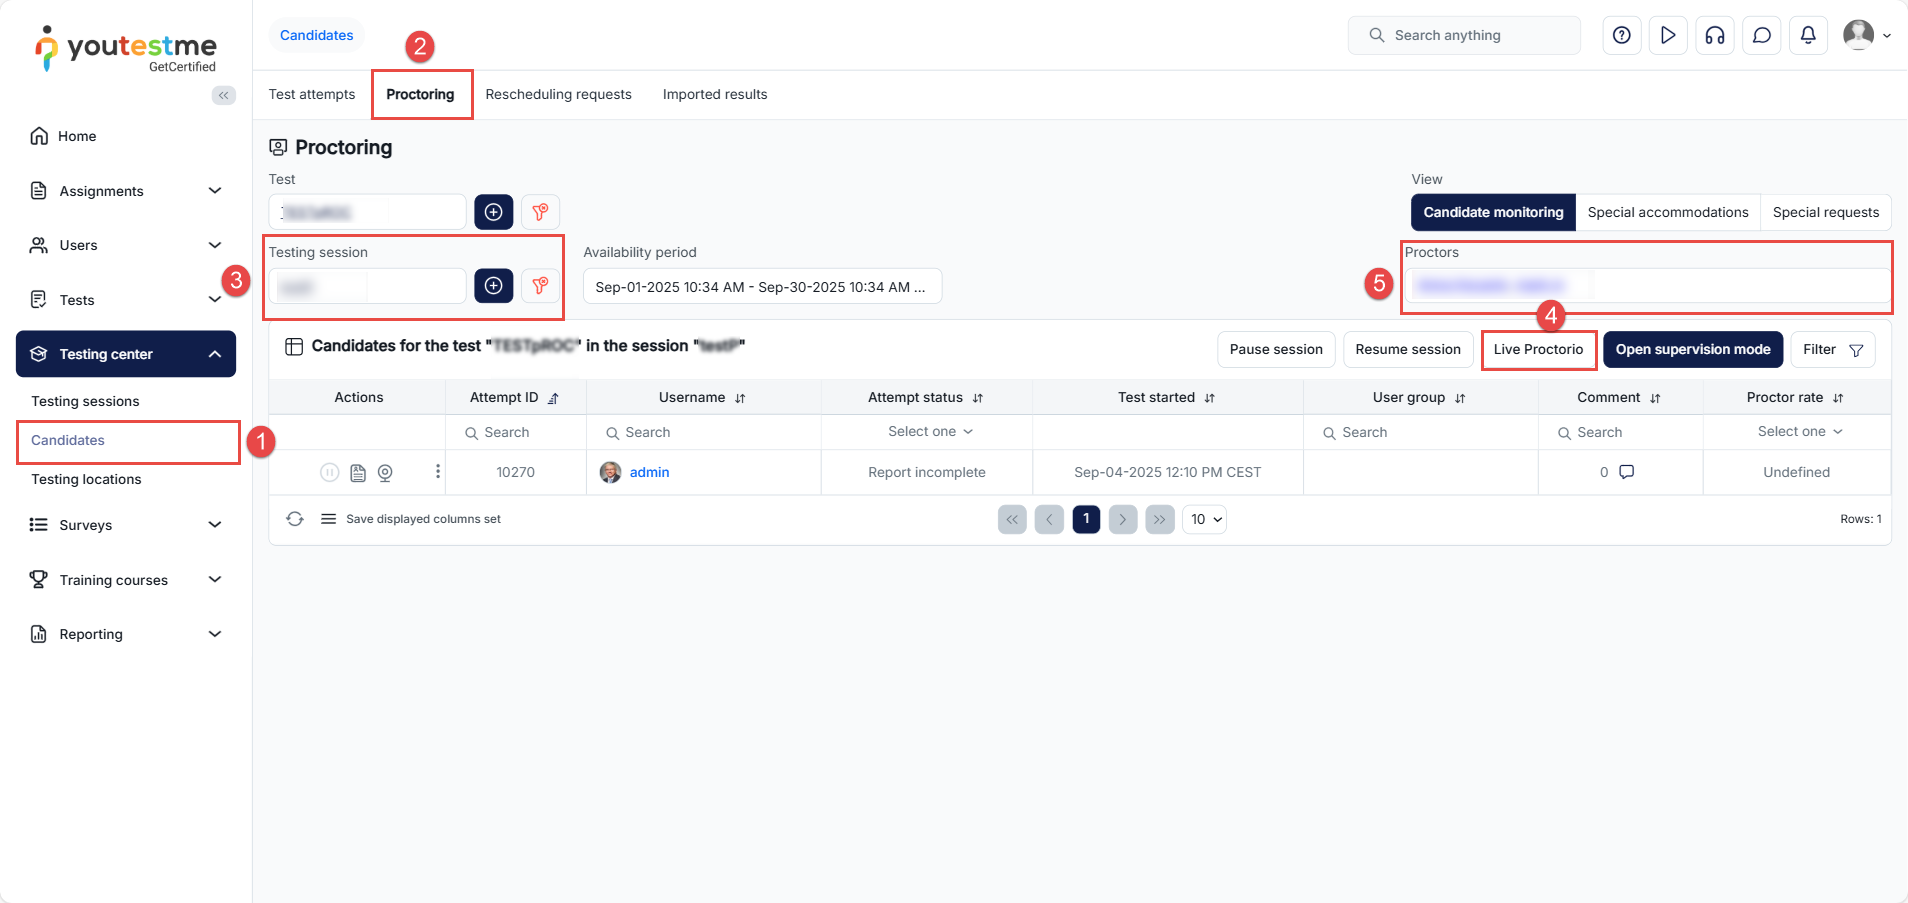Click the play video tutorial icon
Screen dimensions: 1908x903
(x=1668, y=35)
